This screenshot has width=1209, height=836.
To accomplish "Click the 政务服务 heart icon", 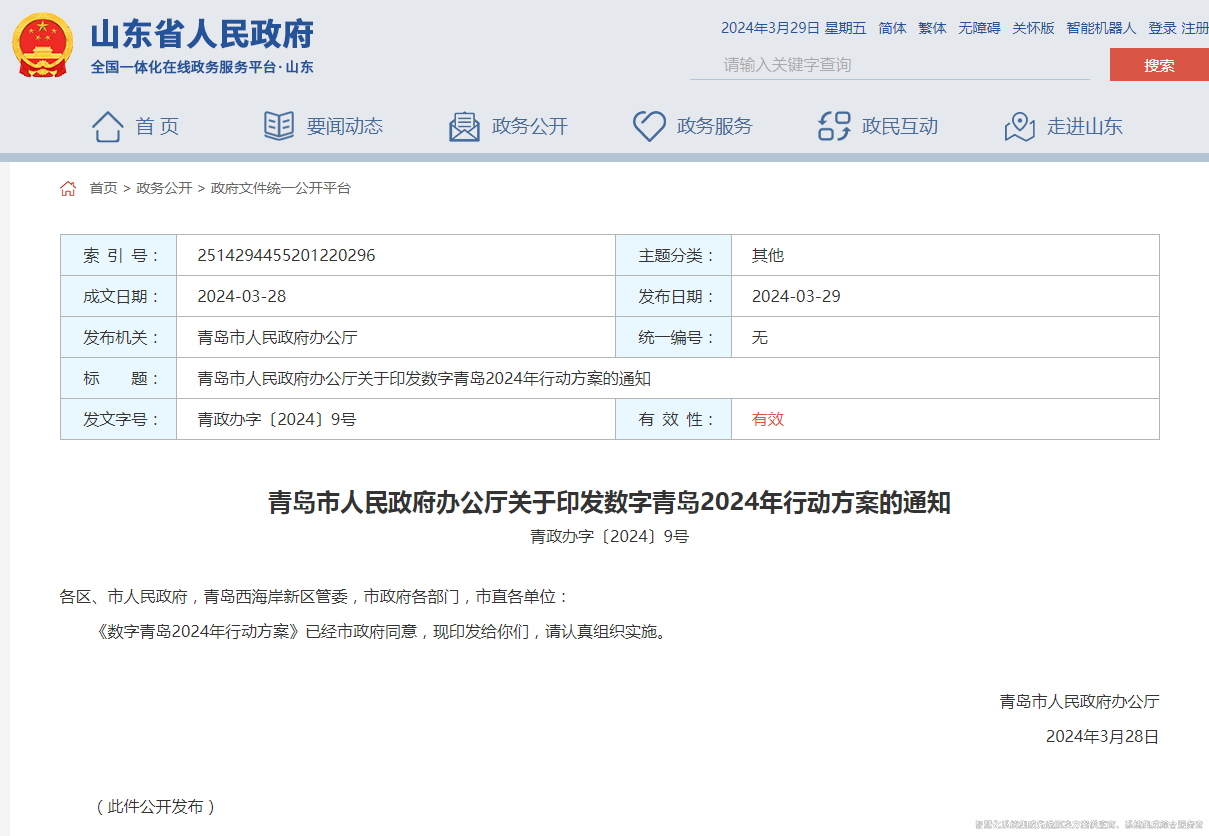I will 649,126.
